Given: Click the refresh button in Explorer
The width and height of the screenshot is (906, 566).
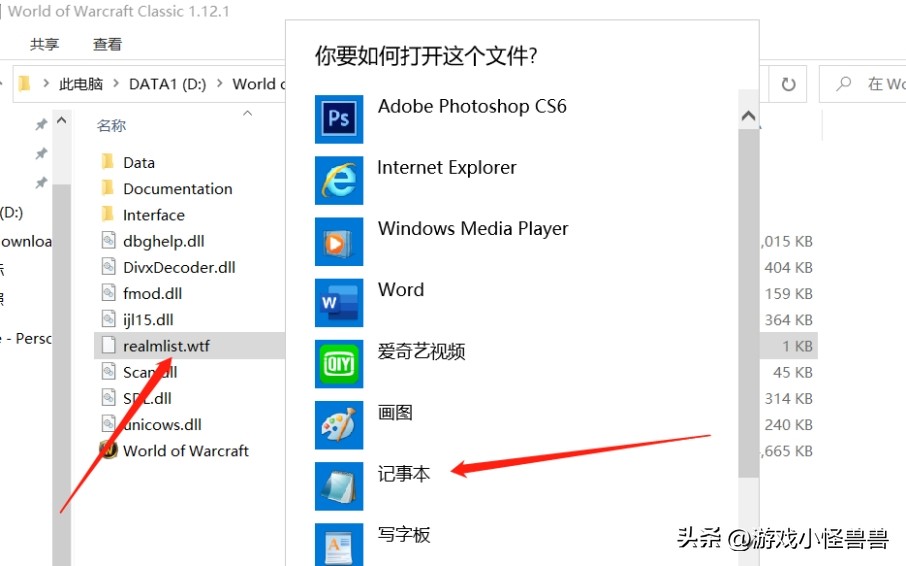Looking at the screenshot, I should (788, 84).
